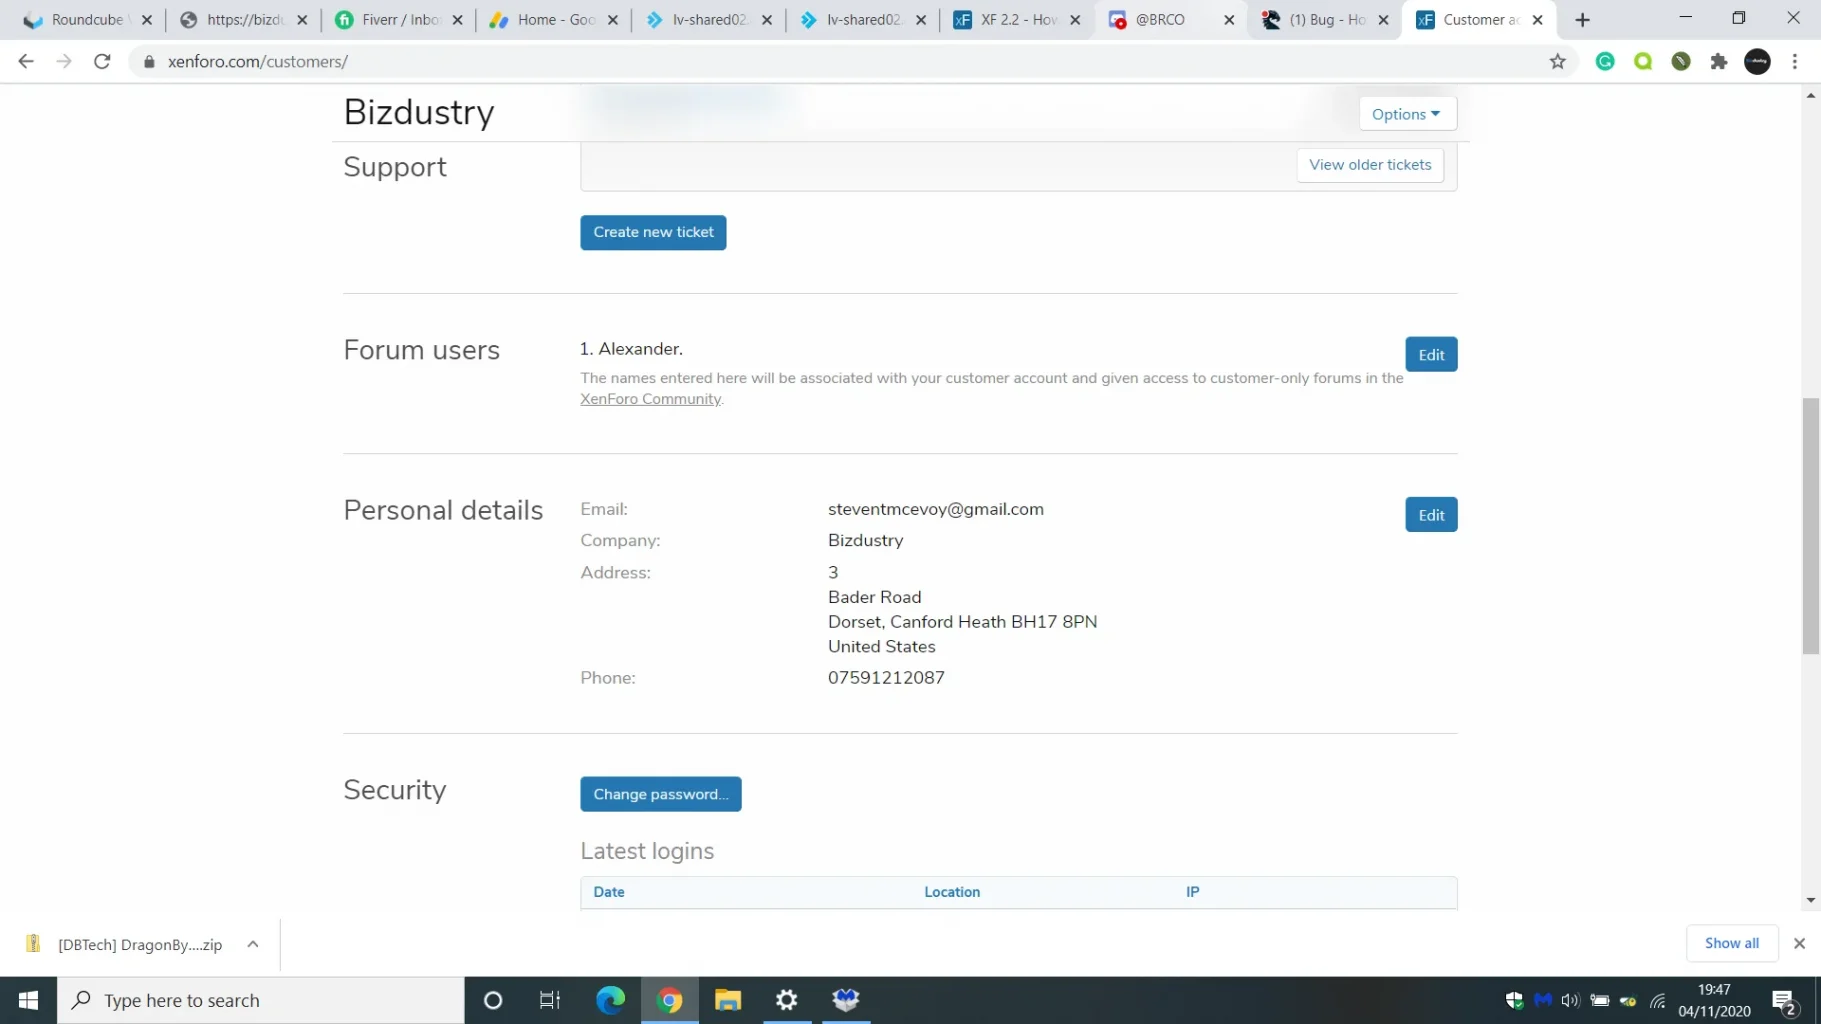Open Cortana circle icon
The image size is (1821, 1024).
[x=492, y=1000]
